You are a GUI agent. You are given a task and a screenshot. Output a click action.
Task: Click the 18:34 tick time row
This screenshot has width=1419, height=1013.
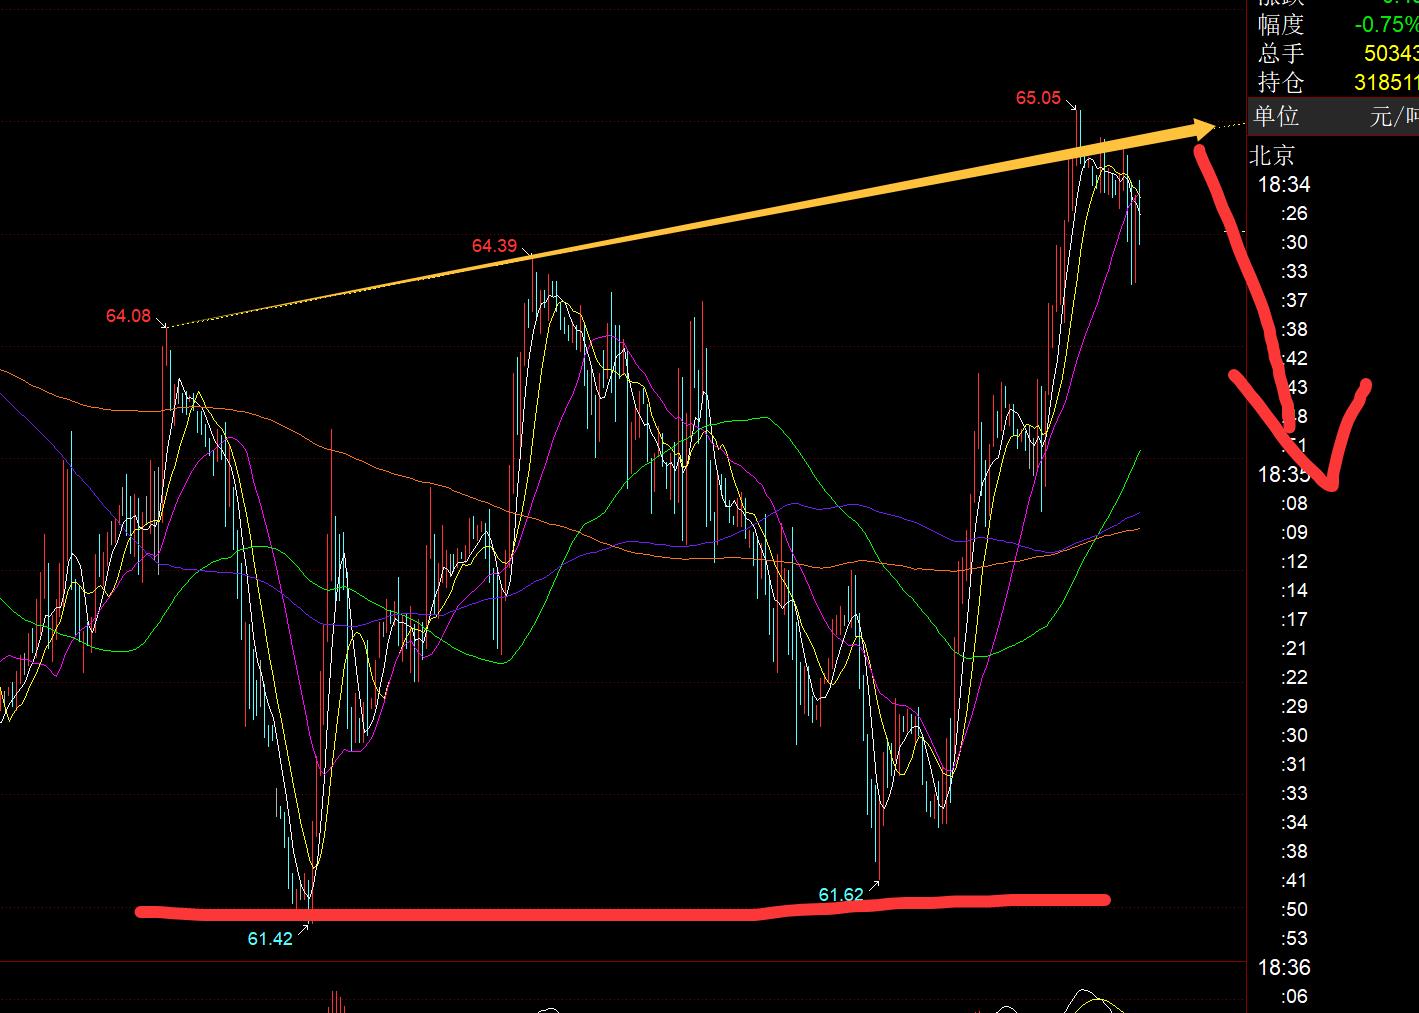[1284, 184]
